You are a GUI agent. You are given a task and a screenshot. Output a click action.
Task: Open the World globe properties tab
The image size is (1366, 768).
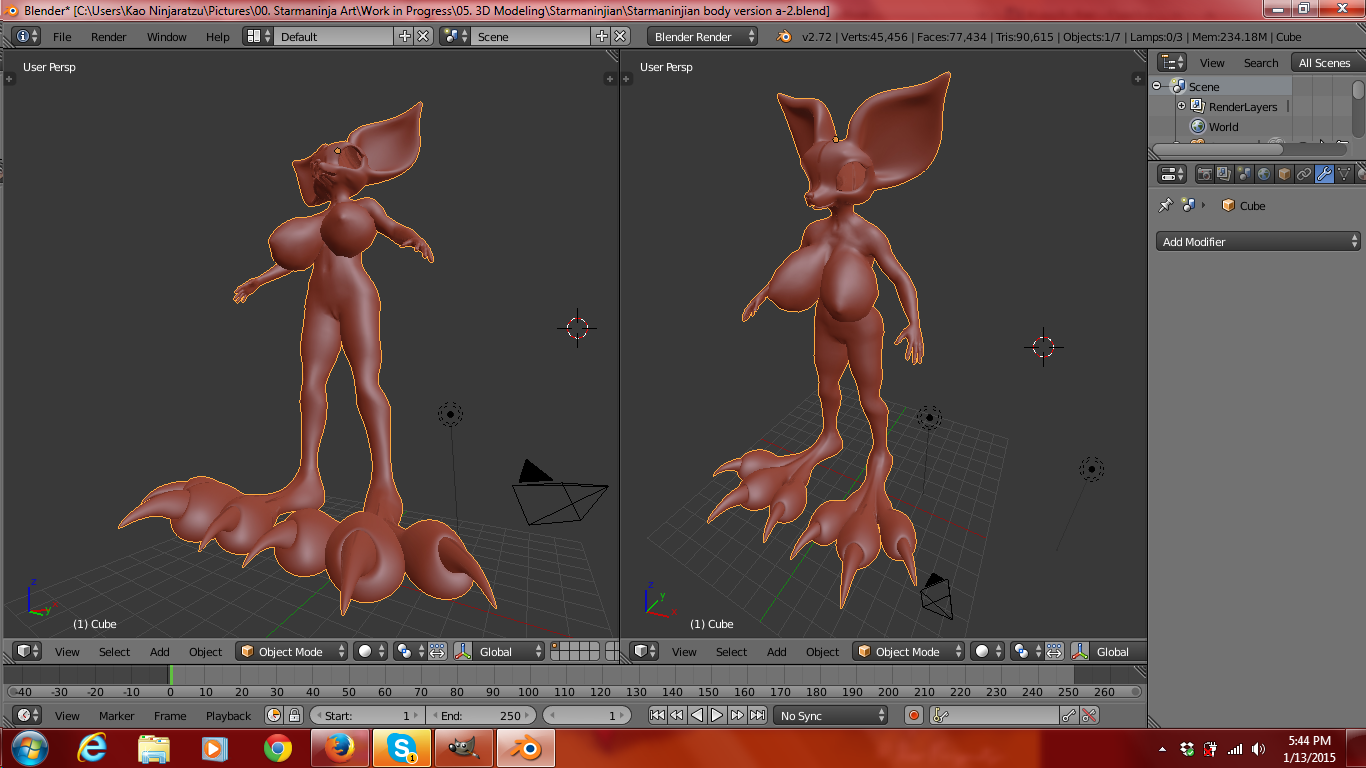(x=1264, y=174)
